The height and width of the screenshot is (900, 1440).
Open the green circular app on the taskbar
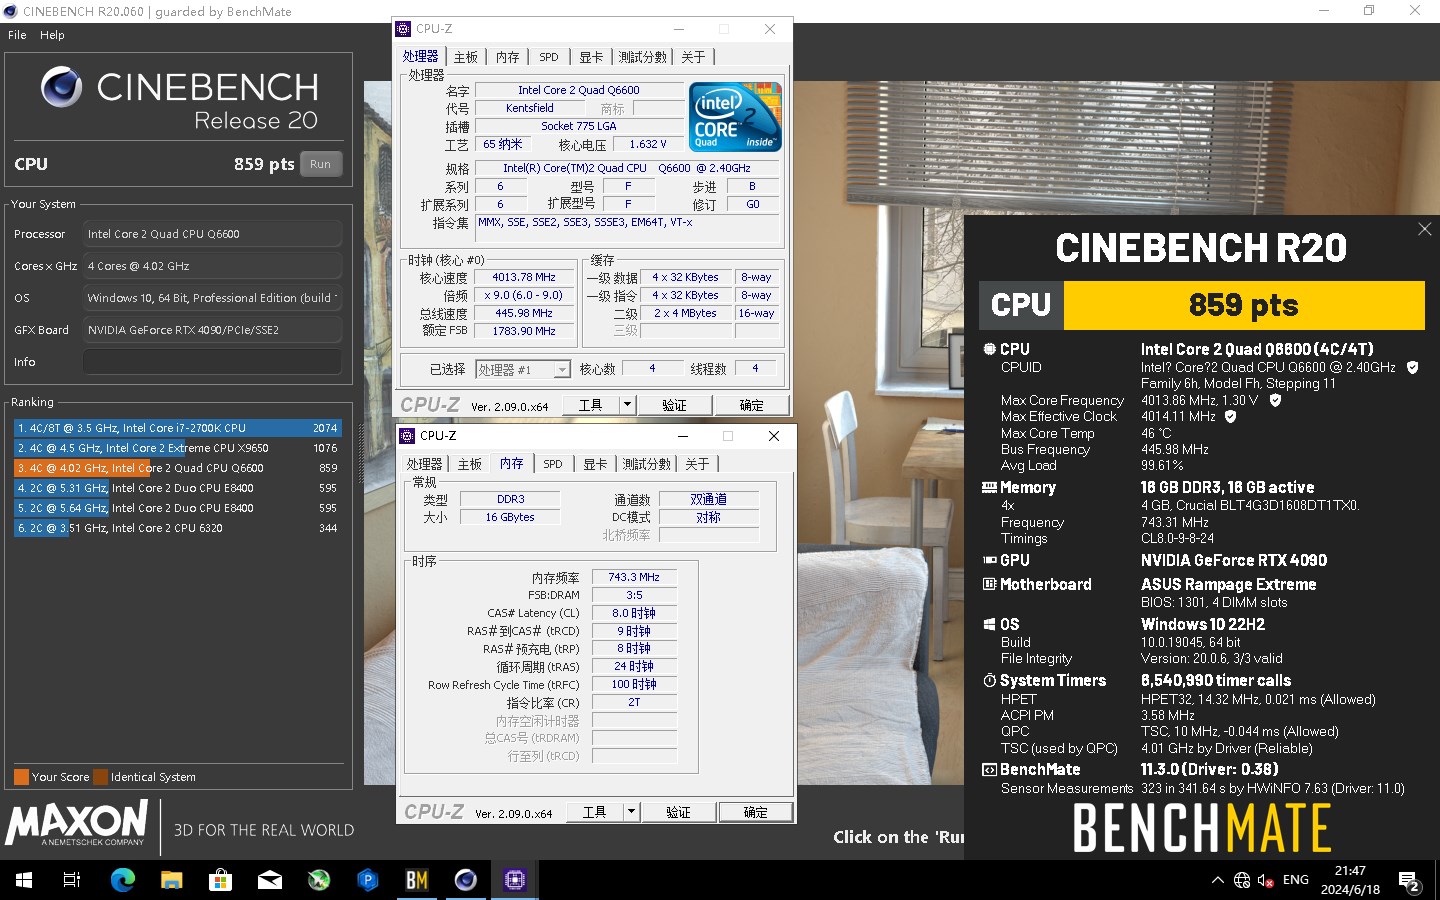(318, 880)
